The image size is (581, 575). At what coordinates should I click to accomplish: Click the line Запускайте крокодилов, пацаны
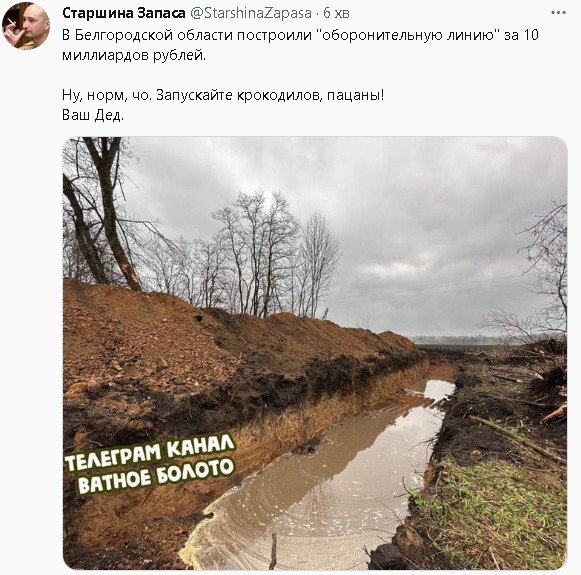(x=270, y=95)
